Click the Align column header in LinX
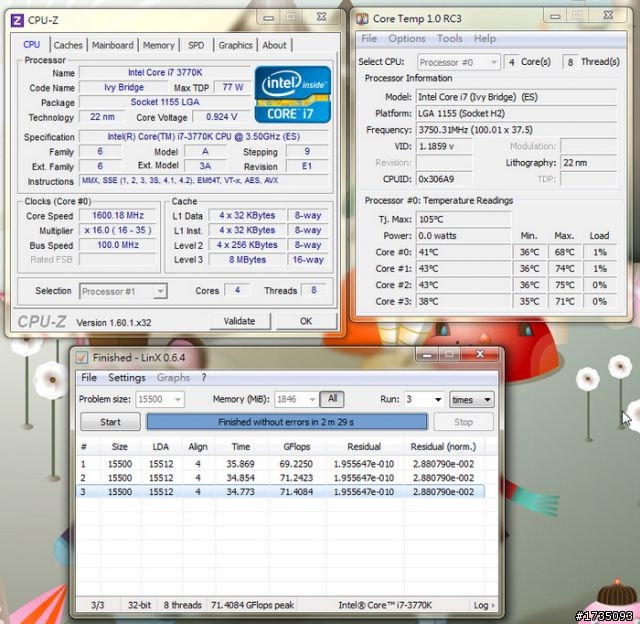The width and height of the screenshot is (640, 624). pyautogui.click(x=198, y=447)
